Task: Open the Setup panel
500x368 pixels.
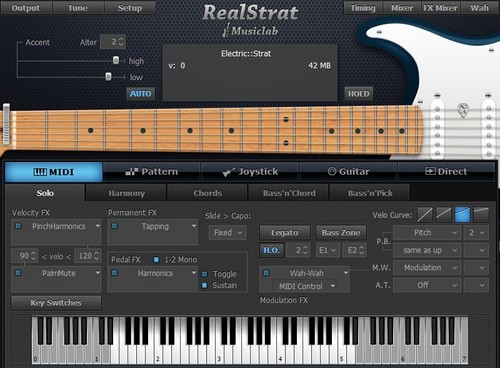Action: point(130,8)
